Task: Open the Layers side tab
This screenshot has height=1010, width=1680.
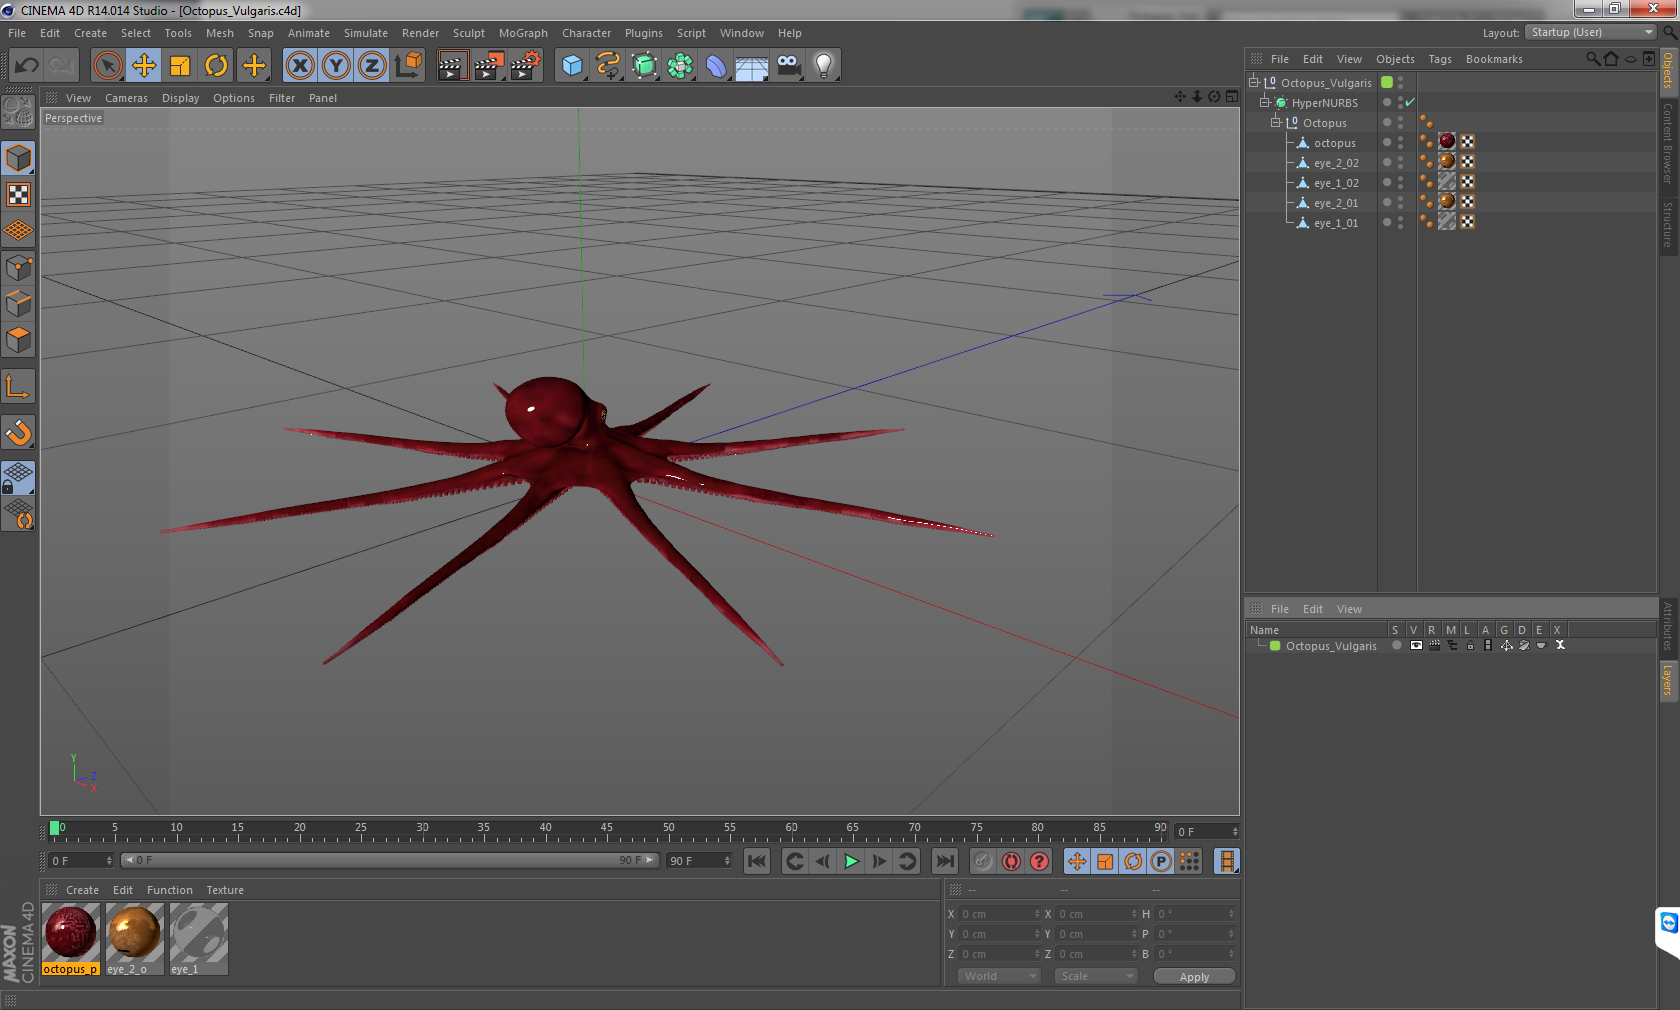Action: click(1669, 680)
